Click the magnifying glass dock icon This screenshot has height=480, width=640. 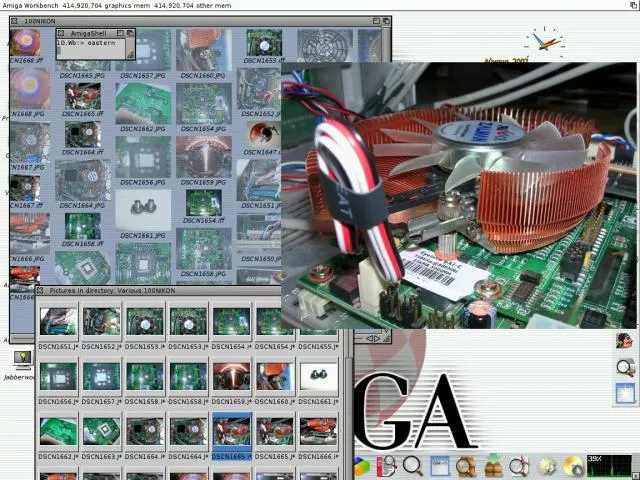click(x=413, y=466)
